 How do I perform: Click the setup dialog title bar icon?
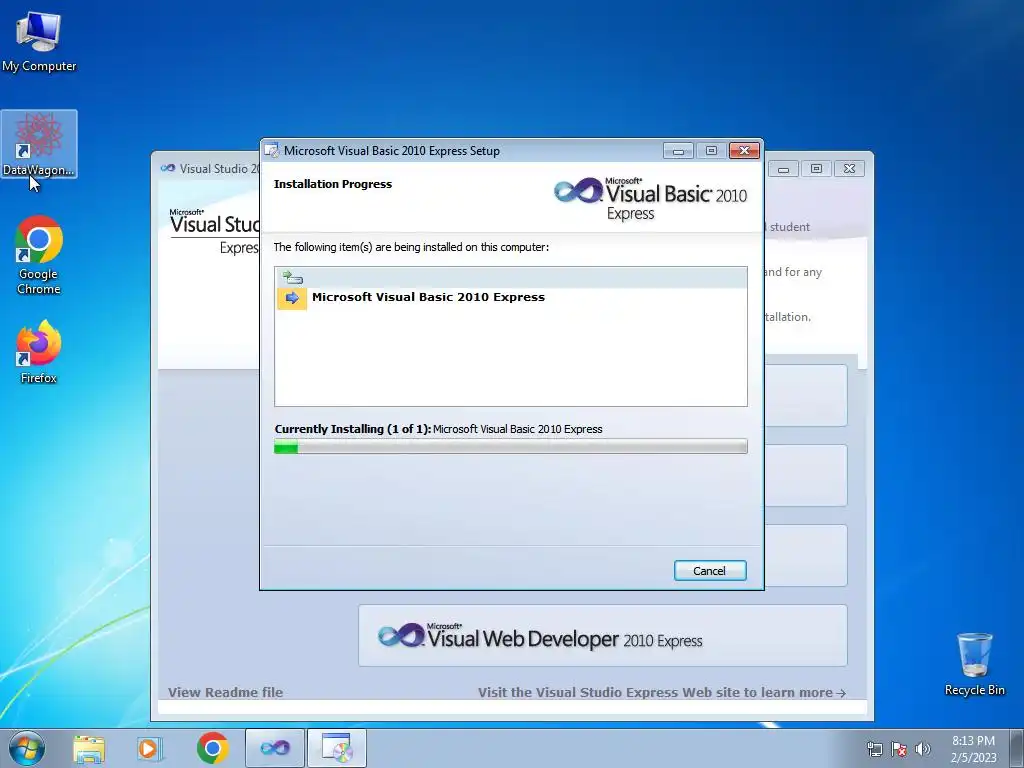click(272, 151)
